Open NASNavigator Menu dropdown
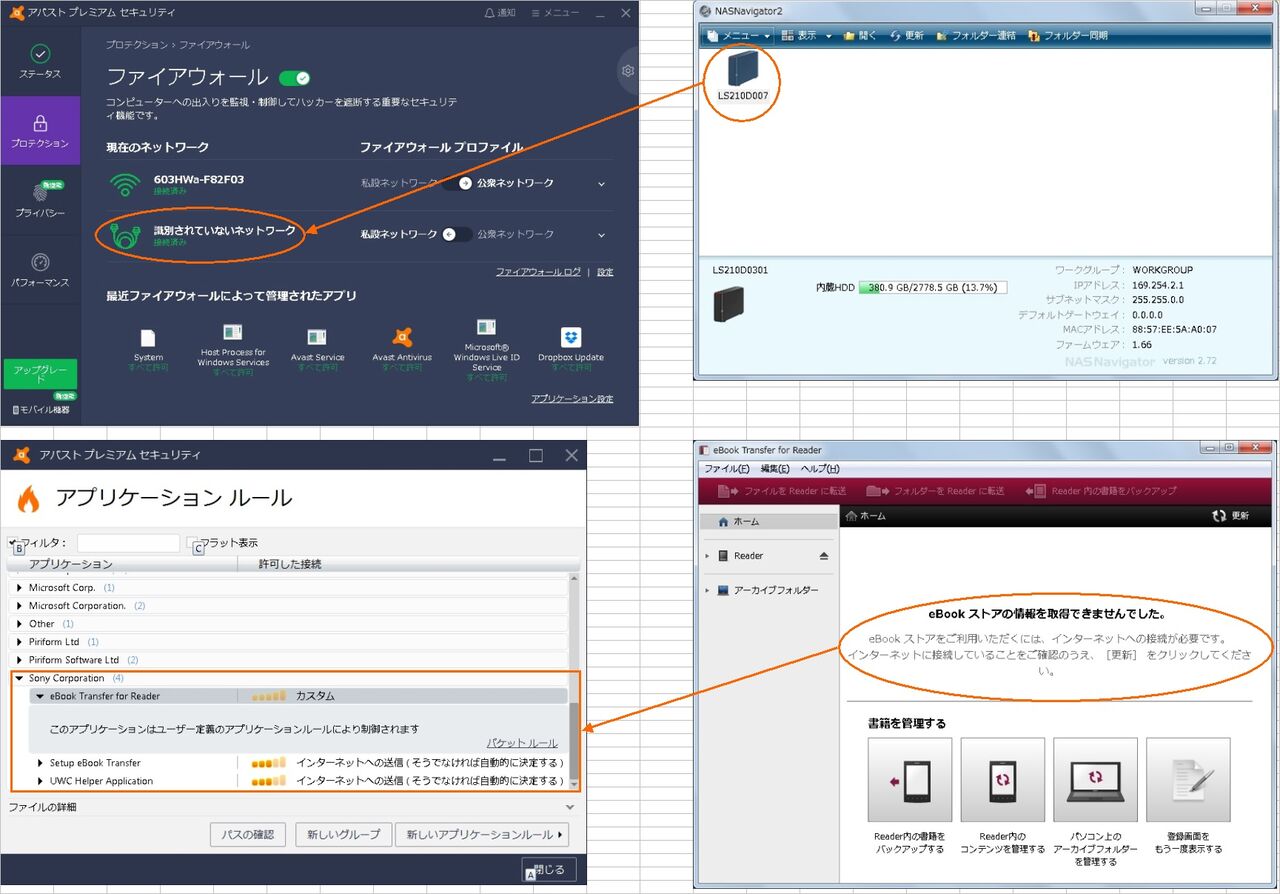 coord(739,35)
